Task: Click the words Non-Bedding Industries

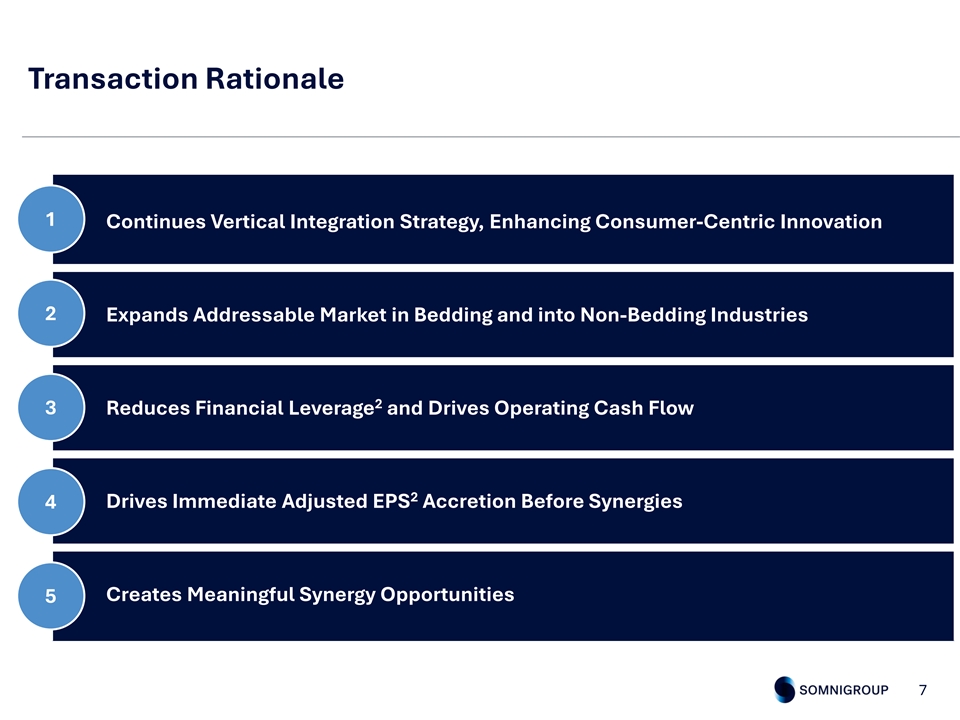Action: 694,315
